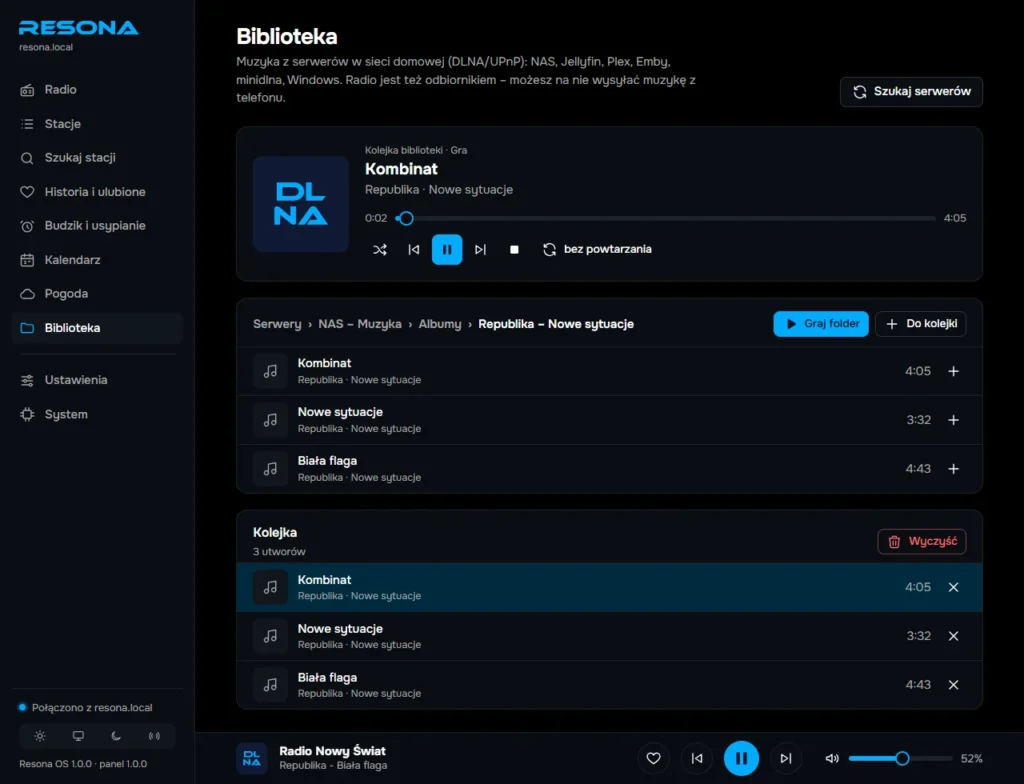Navigate to NAS – Muzyka breadcrumb
1024x784 pixels.
pos(360,324)
